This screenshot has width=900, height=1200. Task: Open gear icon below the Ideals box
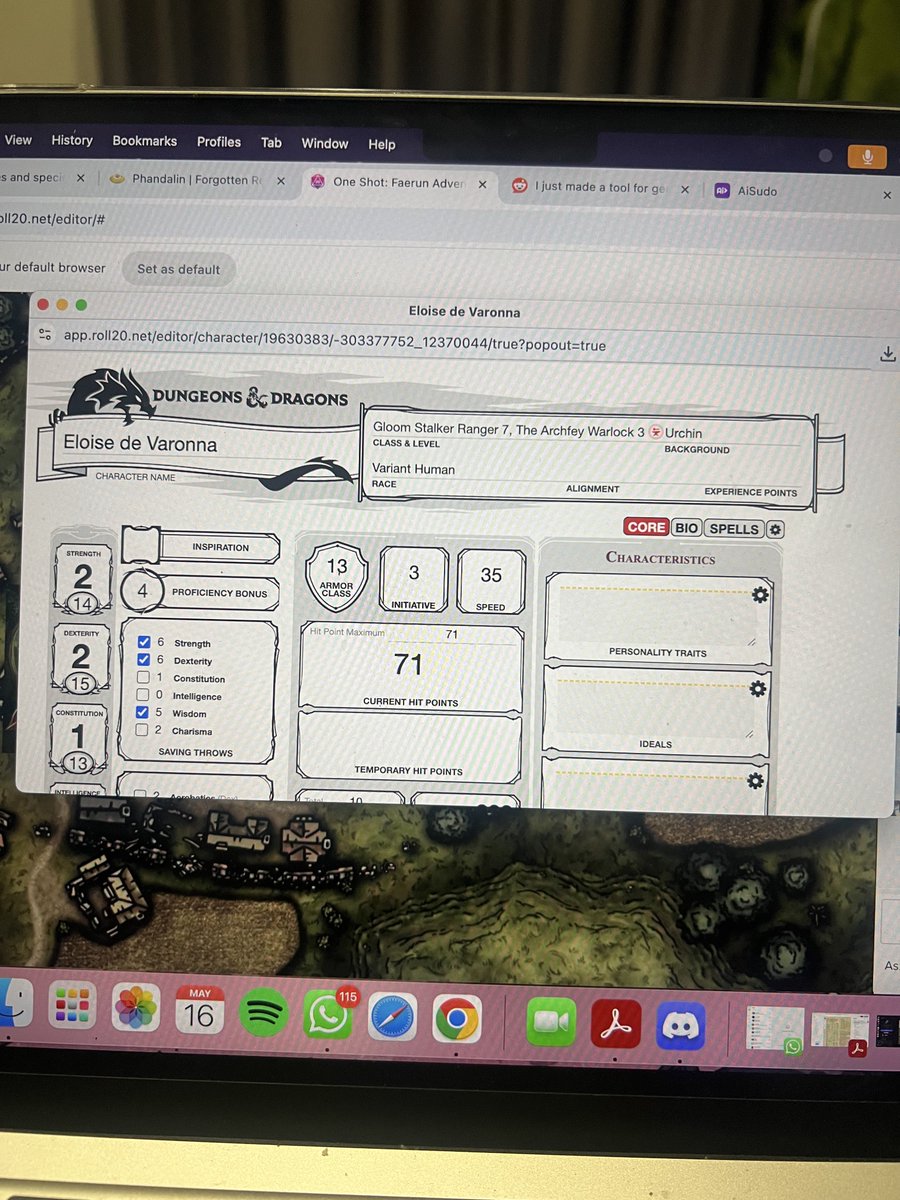pos(756,780)
